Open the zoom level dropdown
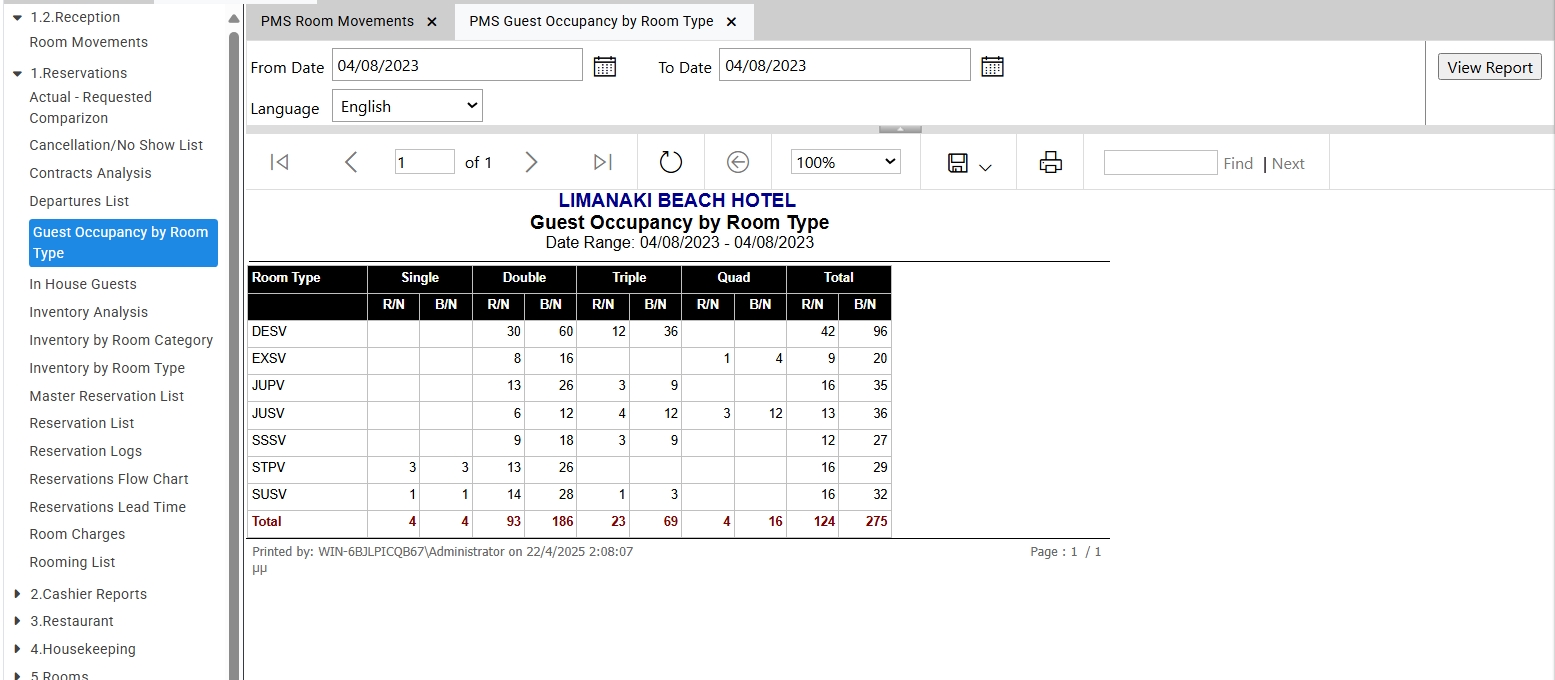This screenshot has width=1555, height=680. coord(846,162)
